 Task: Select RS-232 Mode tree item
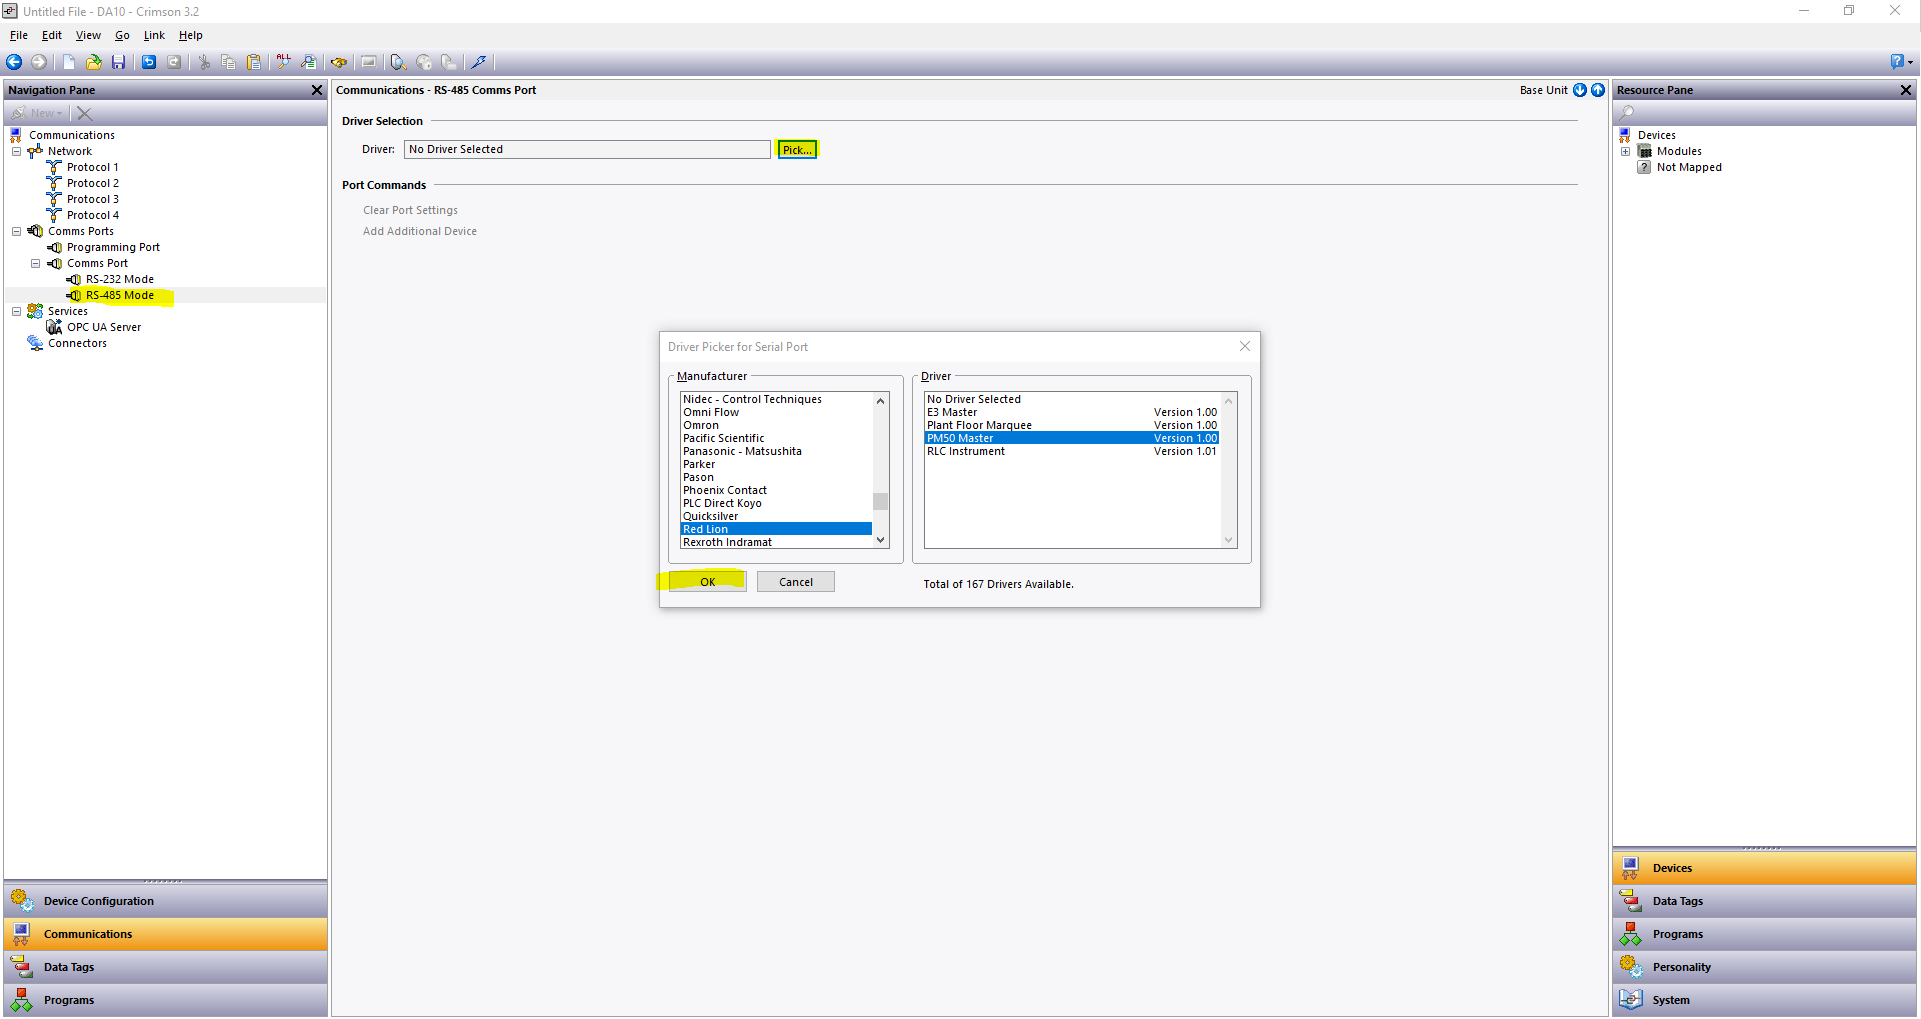tap(119, 279)
